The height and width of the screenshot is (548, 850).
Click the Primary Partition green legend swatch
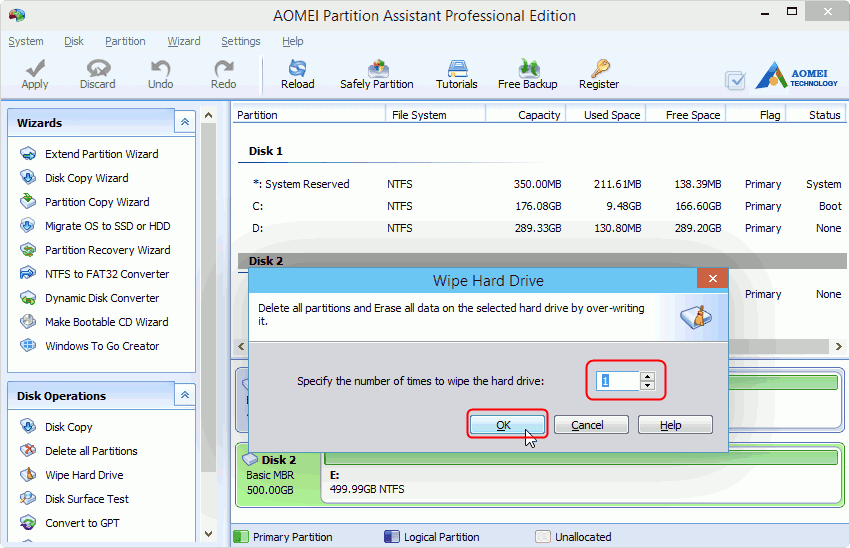click(x=240, y=537)
